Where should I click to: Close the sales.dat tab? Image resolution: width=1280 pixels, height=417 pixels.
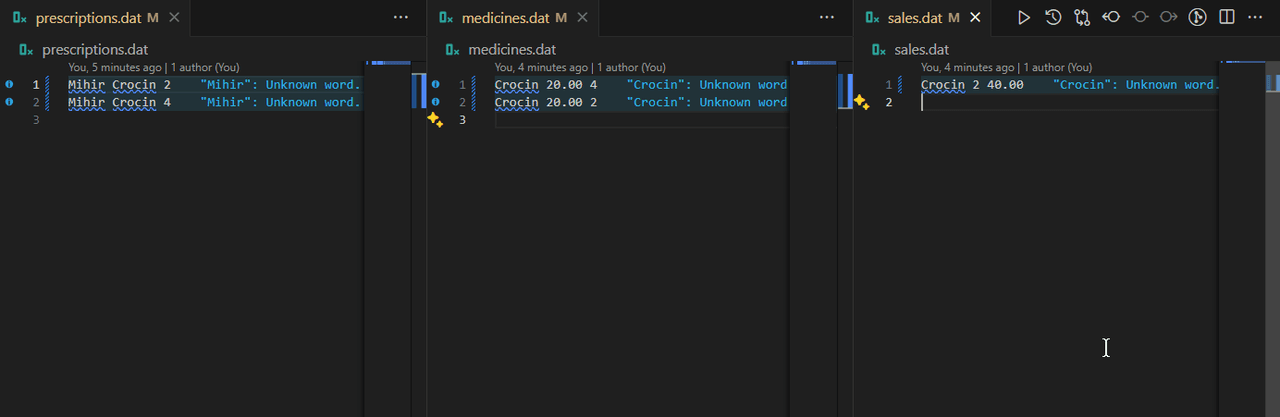coord(975,17)
